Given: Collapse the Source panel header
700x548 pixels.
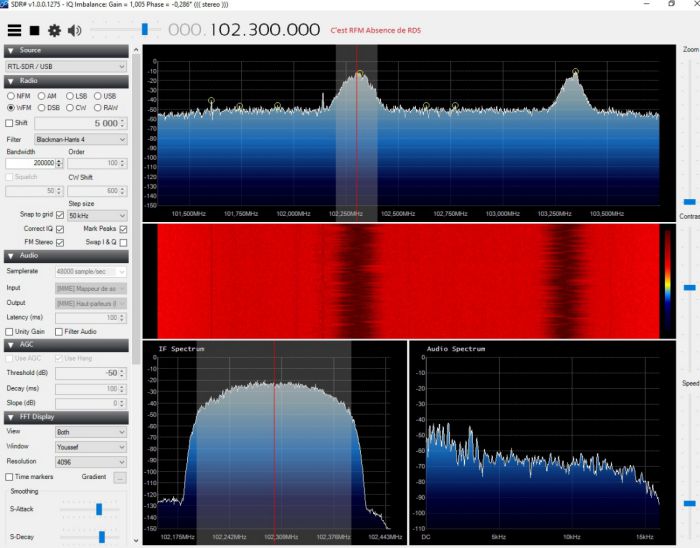Looking at the screenshot, I should pyautogui.click(x=66, y=50).
